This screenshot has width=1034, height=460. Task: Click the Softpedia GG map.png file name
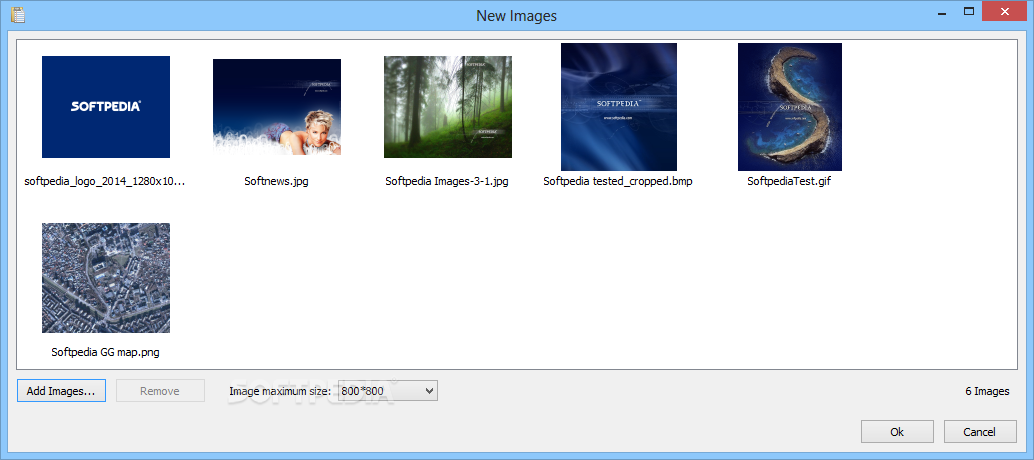pos(106,352)
